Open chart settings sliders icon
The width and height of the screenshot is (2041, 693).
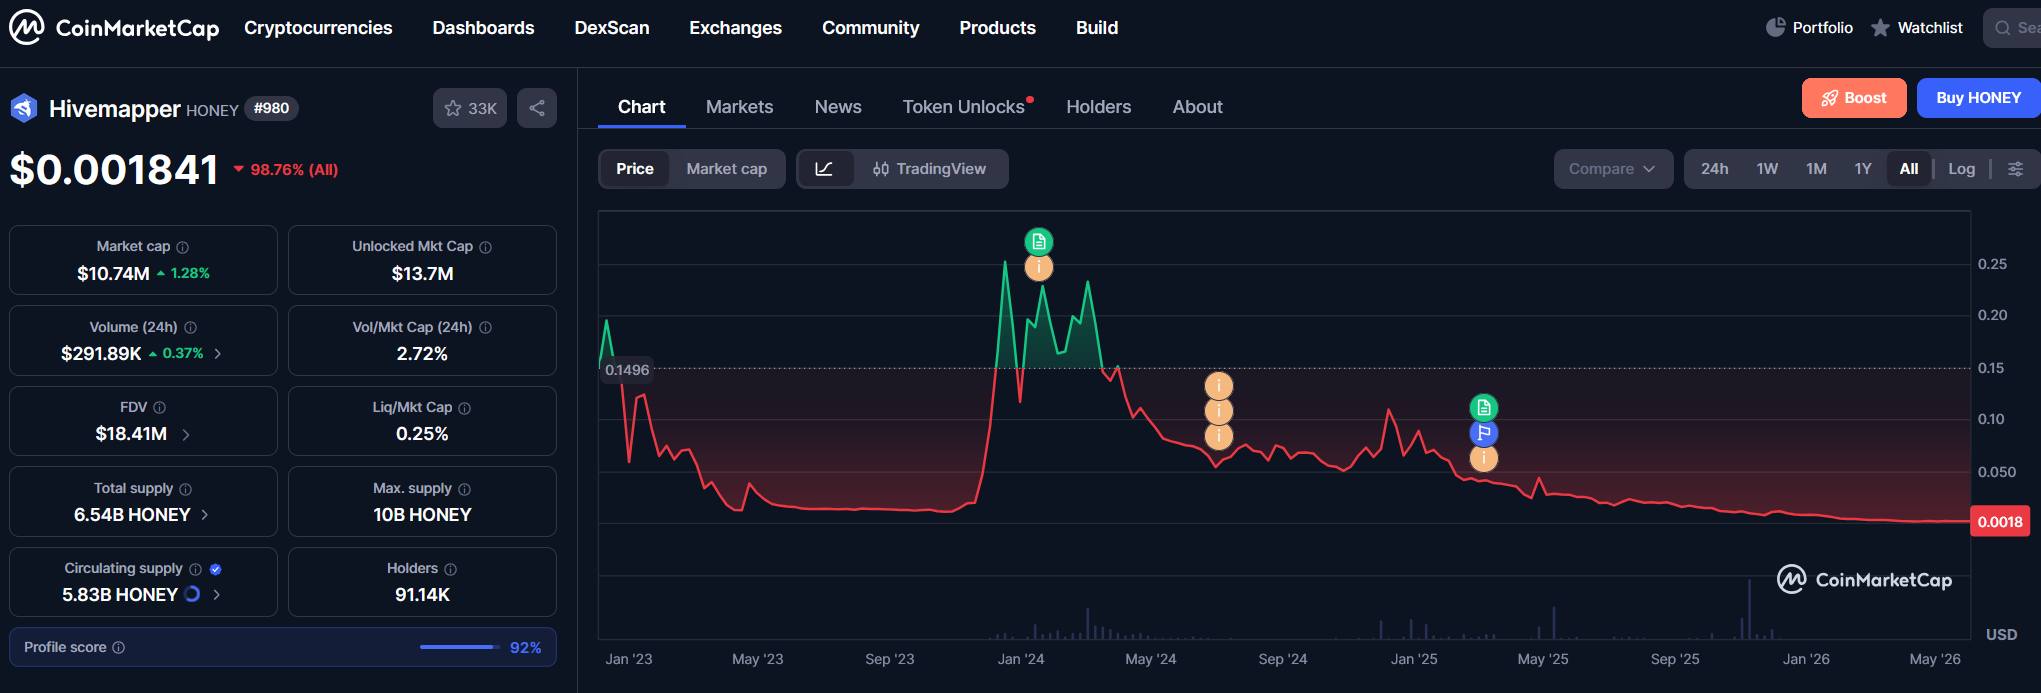click(x=2015, y=169)
